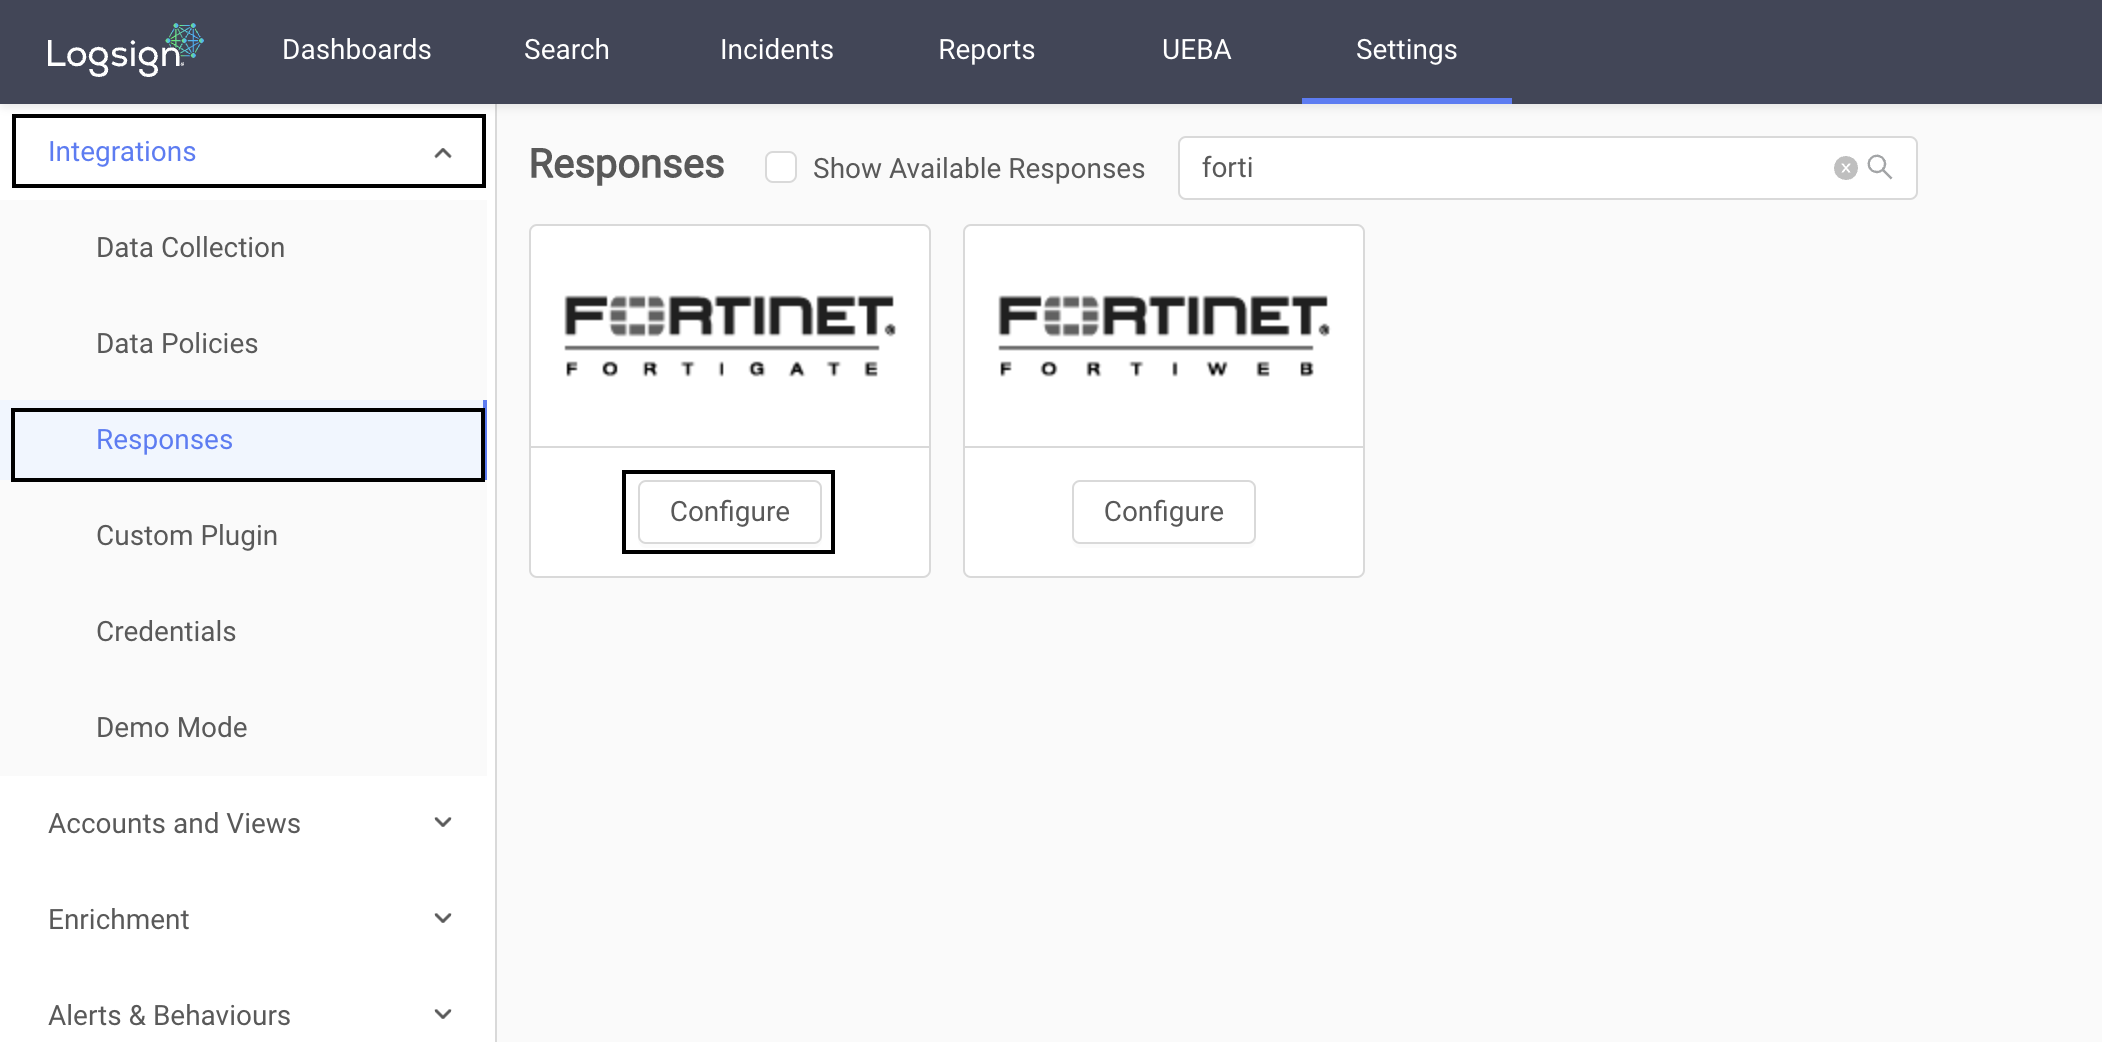The width and height of the screenshot is (2102, 1042).
Task: Clear the forti search text
Action: pos(1845,168)
